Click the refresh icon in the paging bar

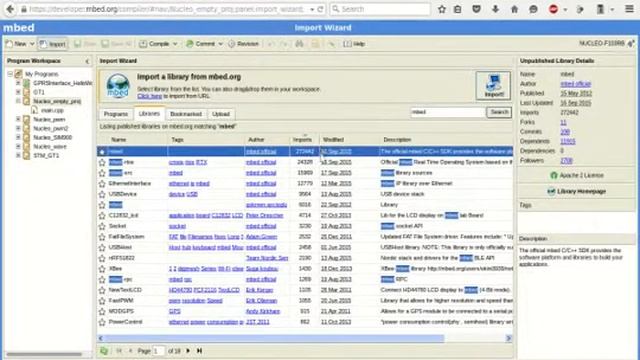[104, 351]
